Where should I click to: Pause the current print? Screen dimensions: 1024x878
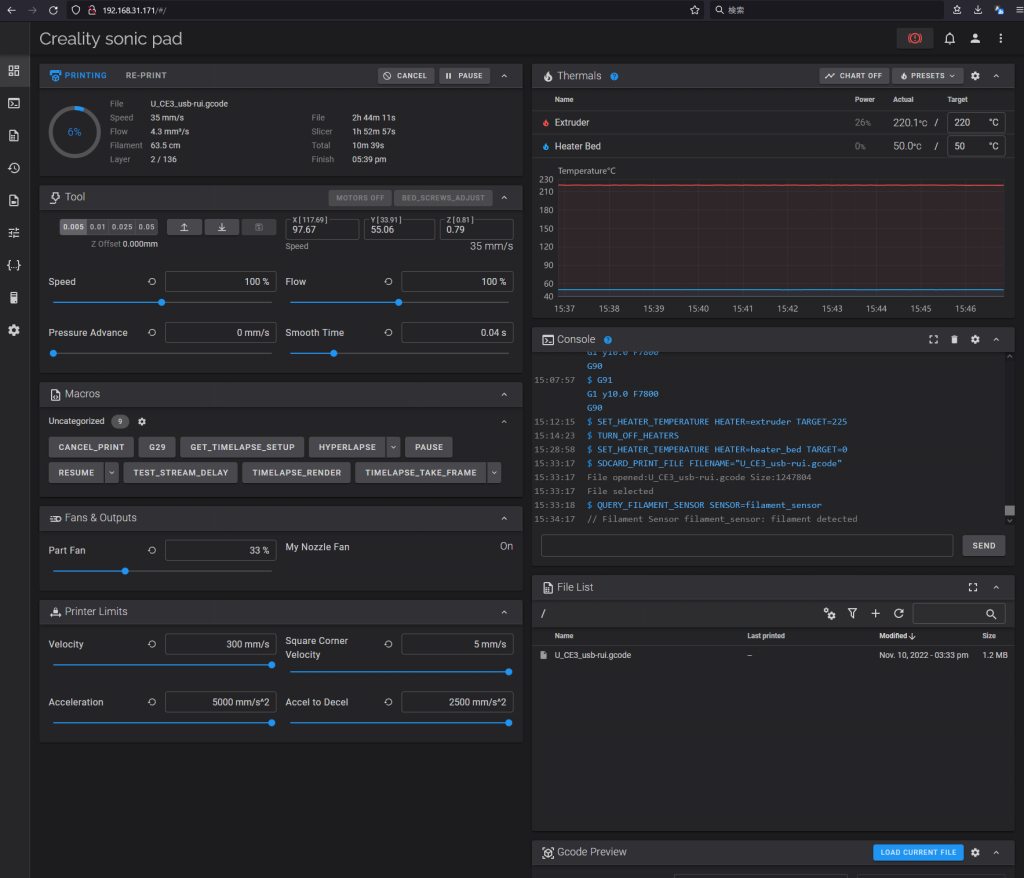point(464,76)
